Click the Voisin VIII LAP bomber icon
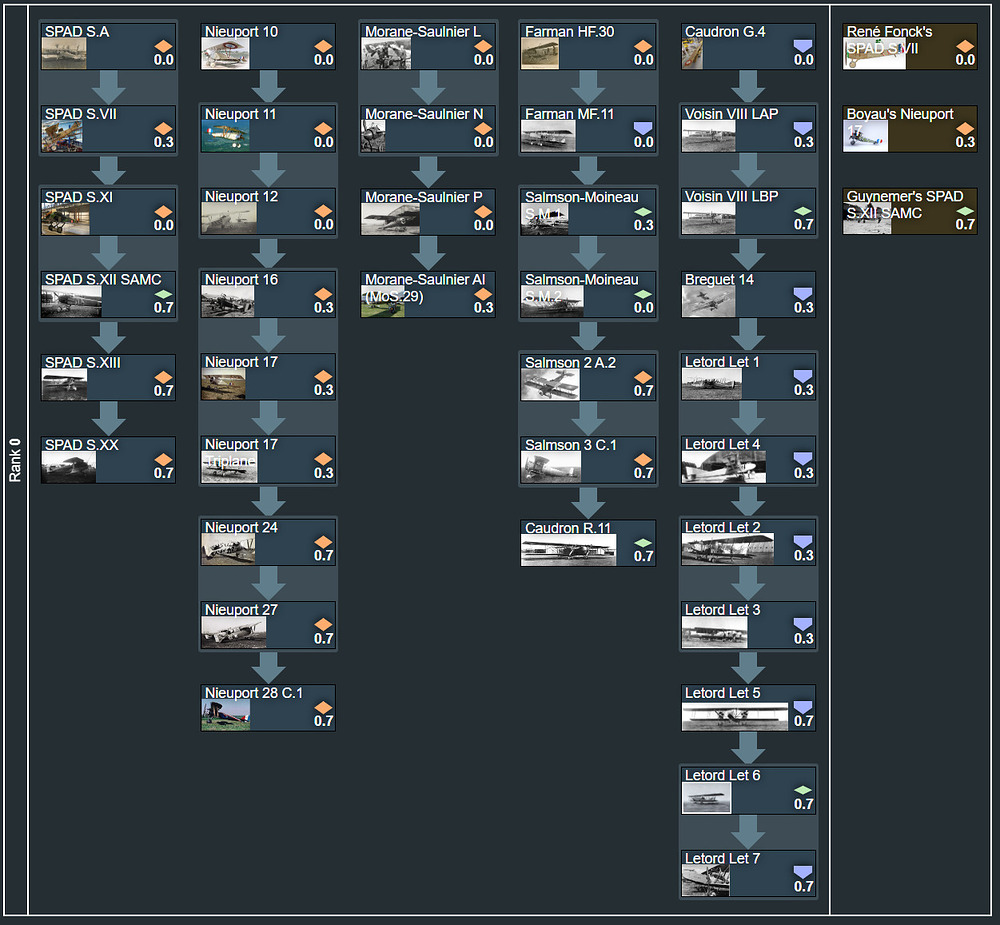1000x925 pixels. (x=803, y=128)
